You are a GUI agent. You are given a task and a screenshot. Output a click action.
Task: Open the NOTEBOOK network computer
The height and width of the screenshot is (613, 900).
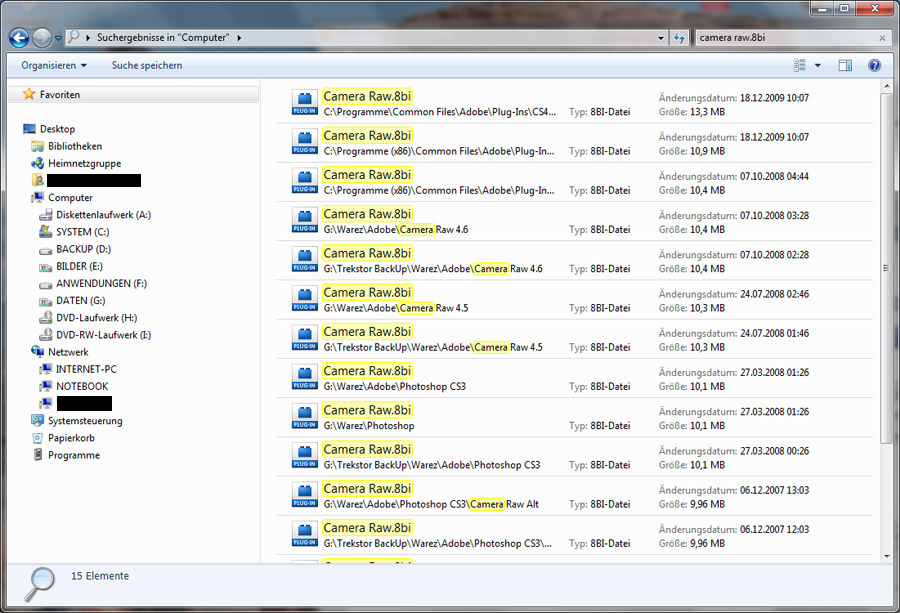[x=82, y=386]
